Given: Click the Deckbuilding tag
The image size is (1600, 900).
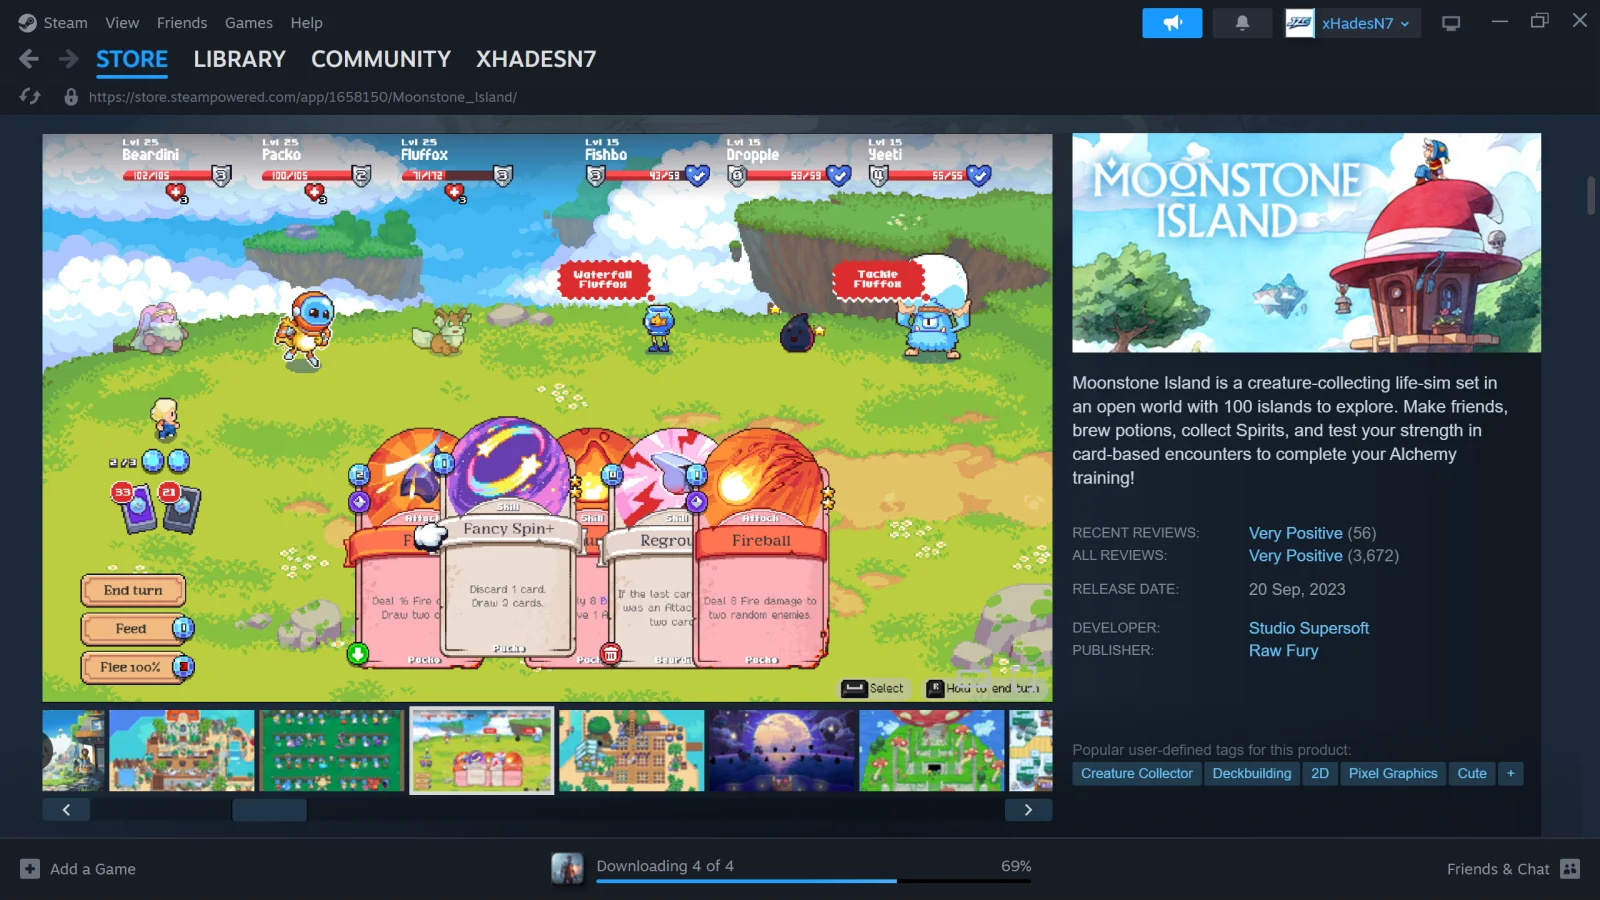Looking at the screenshot, I should 1252,774.
